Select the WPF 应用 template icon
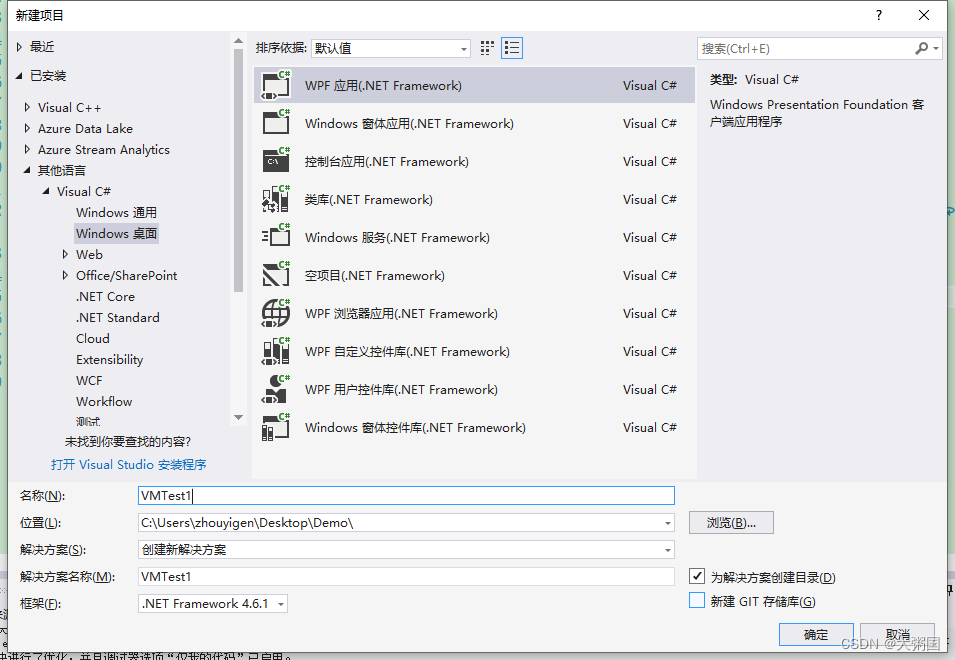Image resolution: width=955 pixels, height=660 pixels. [x=276, y=85]
